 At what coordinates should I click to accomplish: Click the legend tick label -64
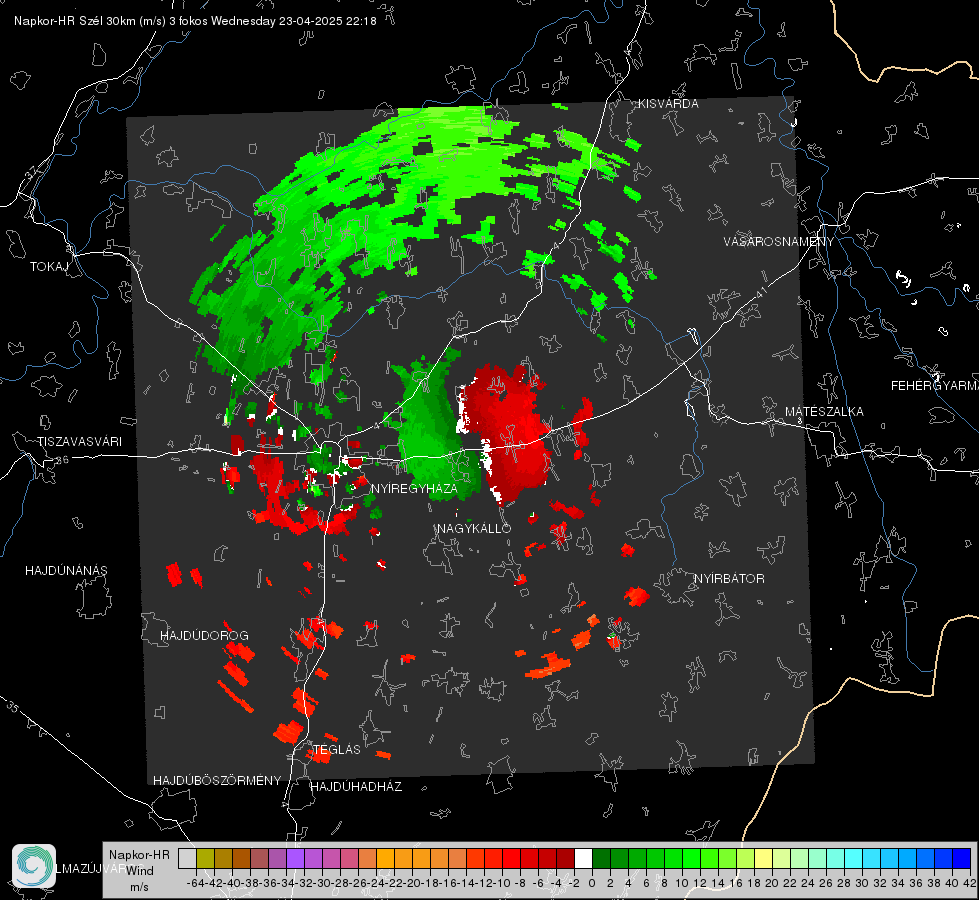pos(195,883)
